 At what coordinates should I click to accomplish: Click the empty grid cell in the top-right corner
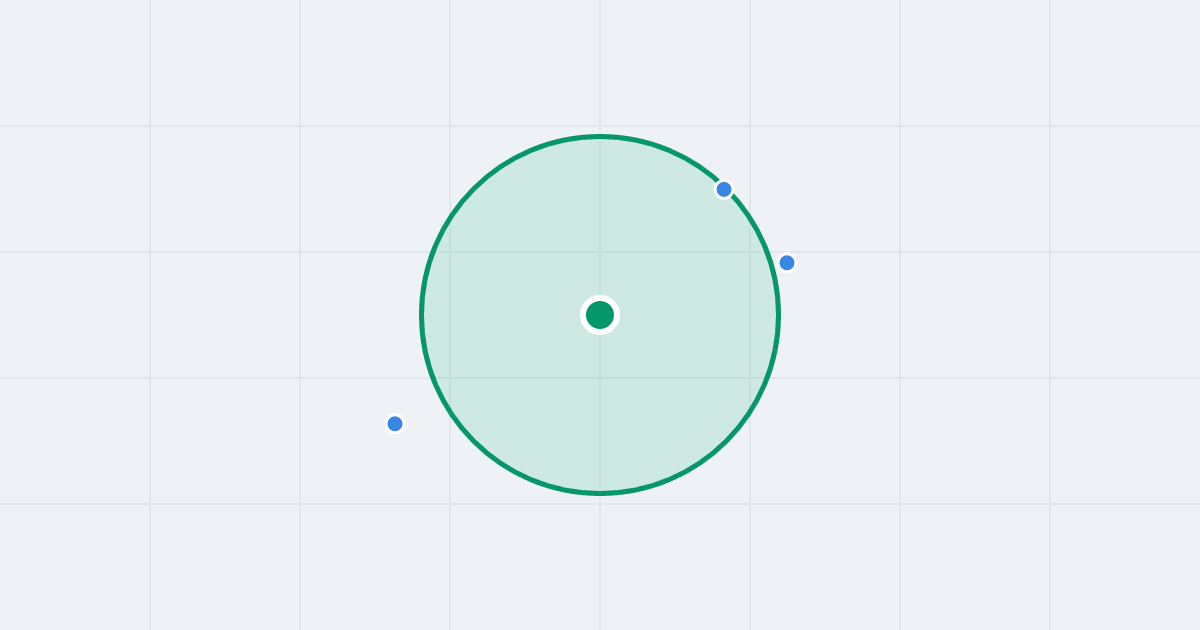1125,63
